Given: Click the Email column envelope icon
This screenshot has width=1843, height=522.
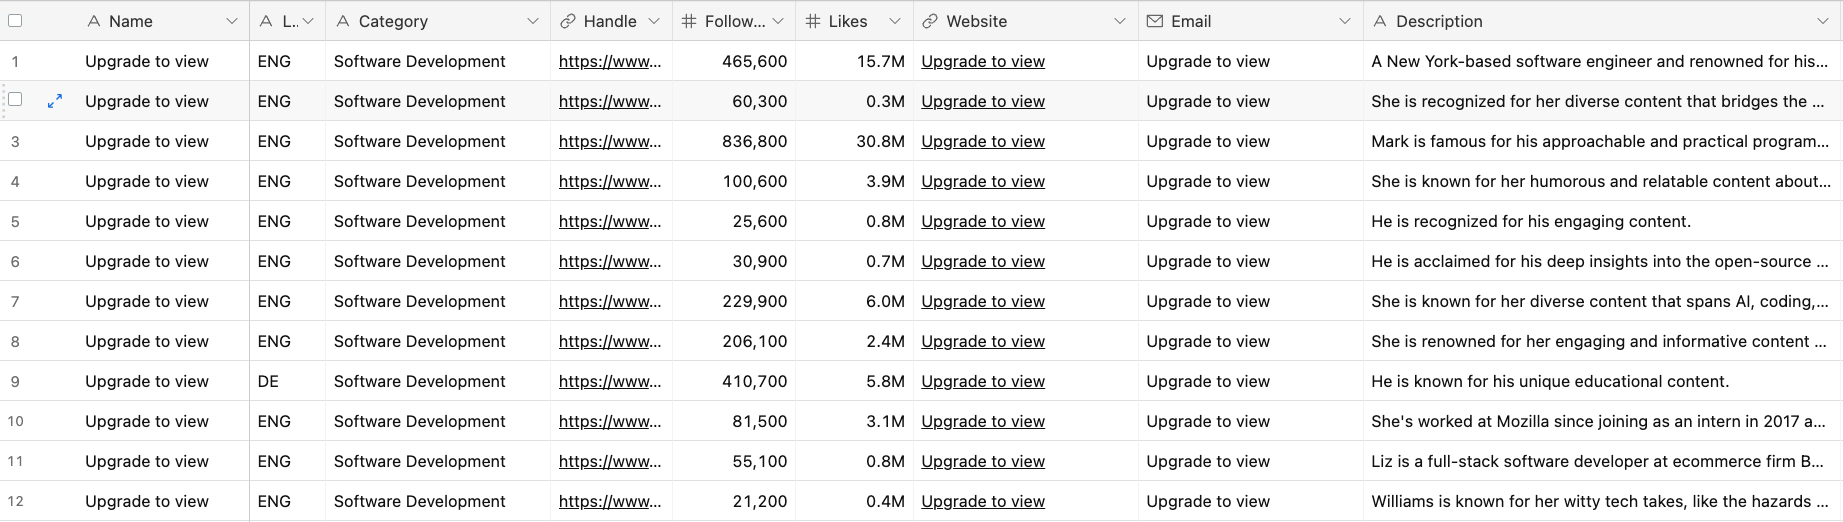Looking at the screenshot, I should click(1155, 21).
